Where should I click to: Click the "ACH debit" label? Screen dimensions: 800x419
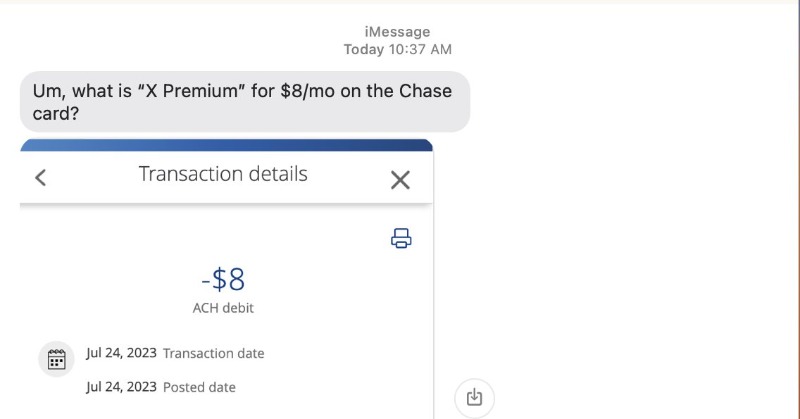pyautogui.click(x=223, y=308)
